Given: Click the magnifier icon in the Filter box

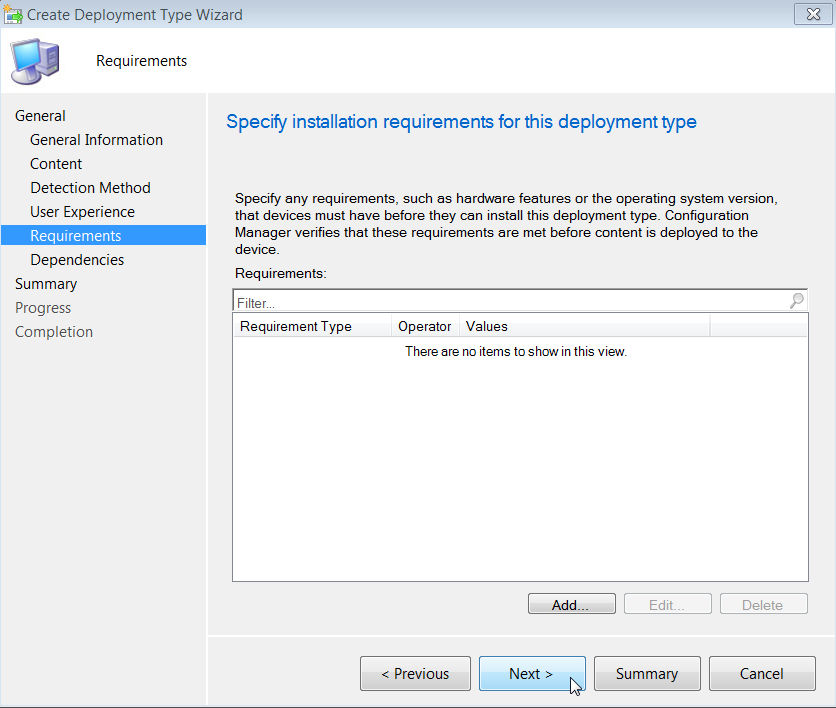Looking at the screenshot, I should (795, 302).
